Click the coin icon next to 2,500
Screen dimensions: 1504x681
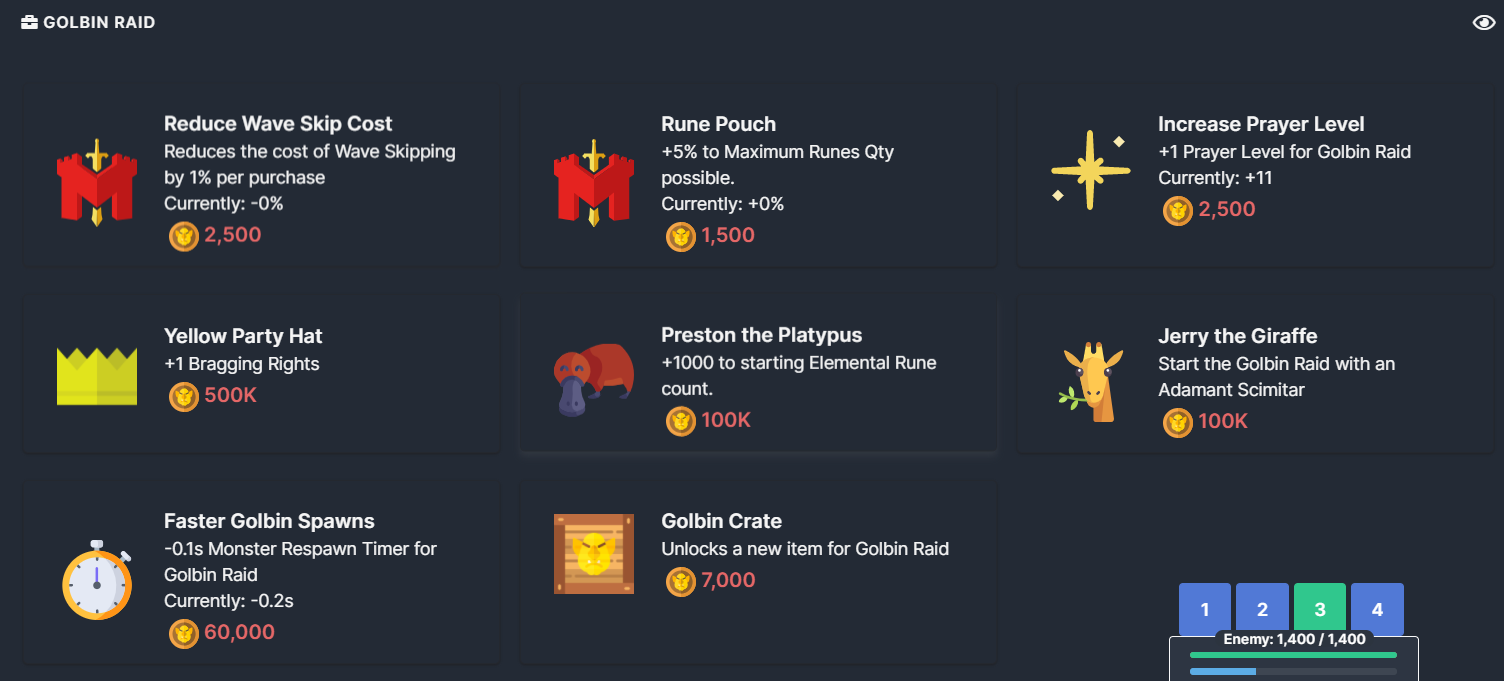(x=182, y=237)
